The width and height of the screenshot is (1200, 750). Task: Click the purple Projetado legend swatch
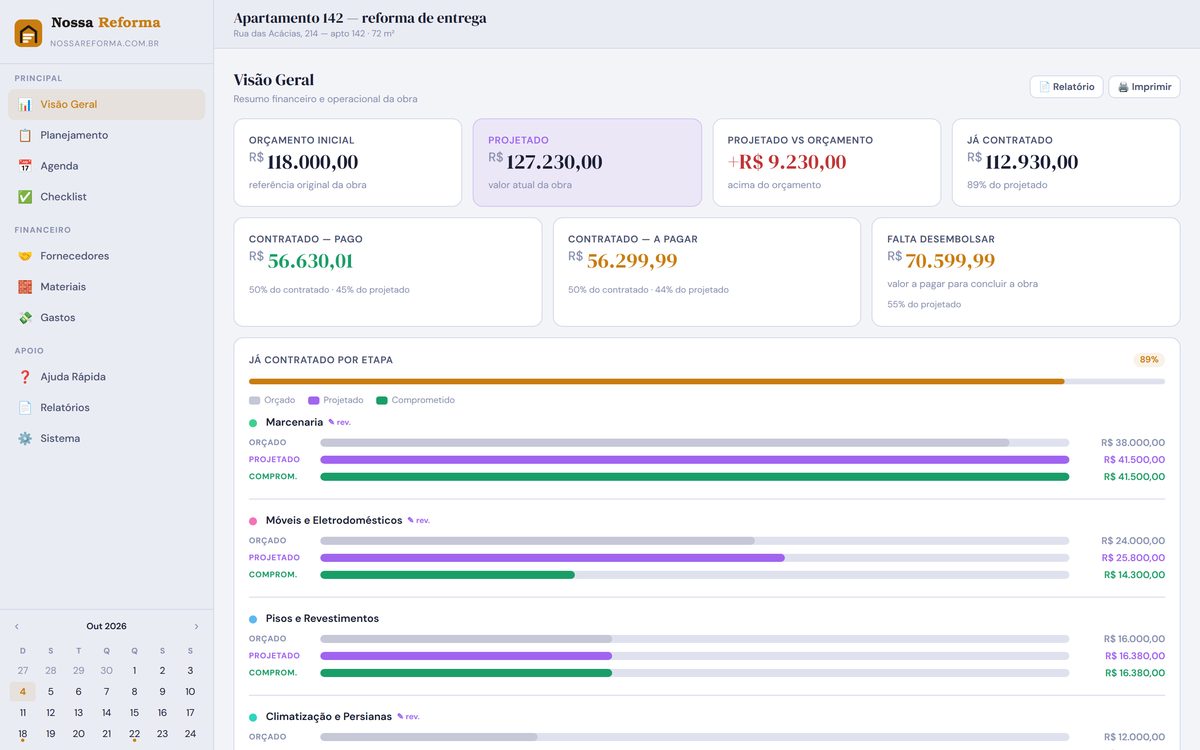[313, 401]
